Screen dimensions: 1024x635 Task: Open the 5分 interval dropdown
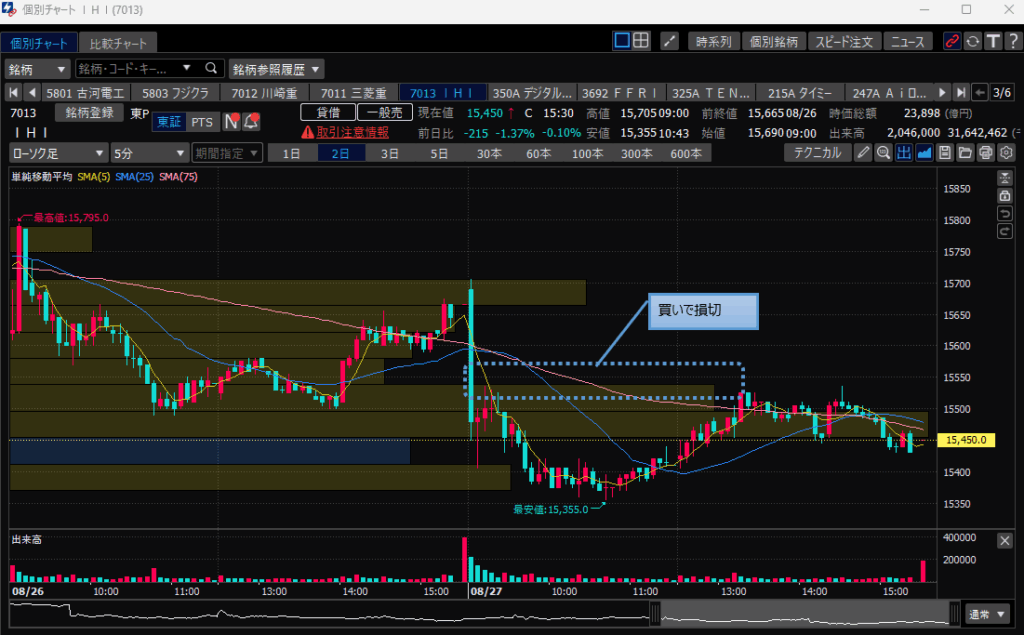tap(148, 153)
